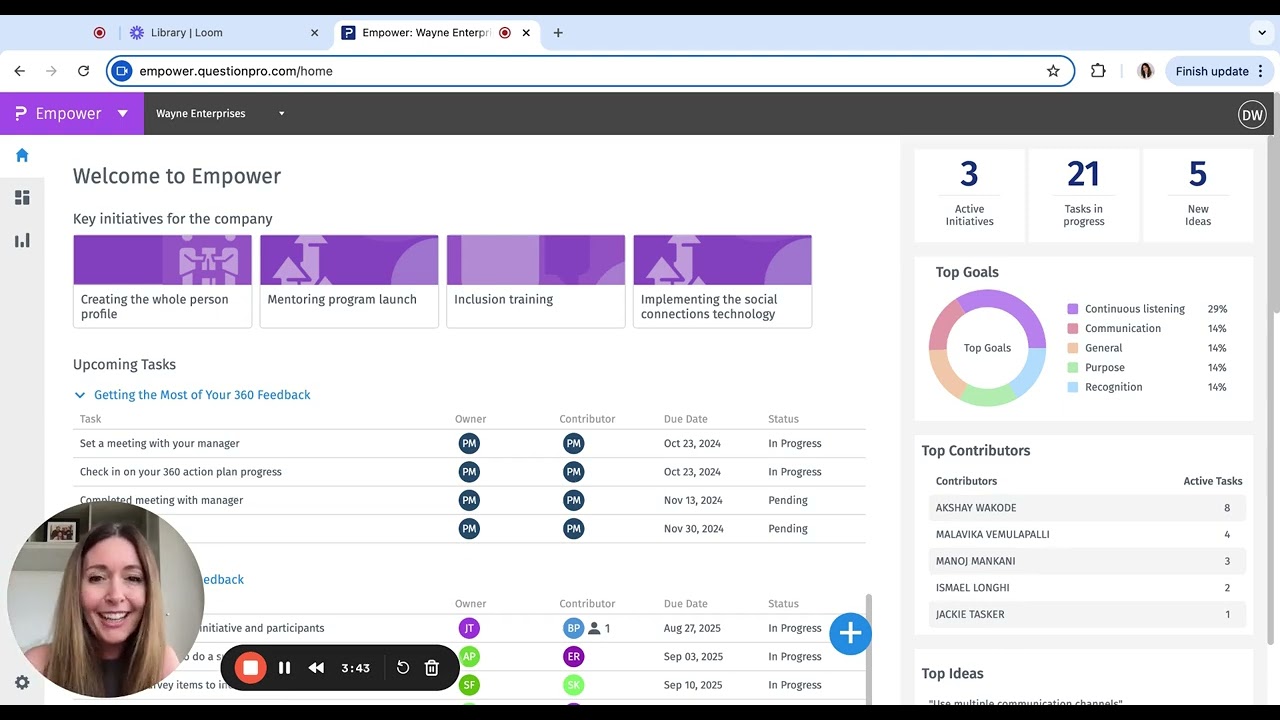Click the blue plus floating button

(x=850, y=633)
